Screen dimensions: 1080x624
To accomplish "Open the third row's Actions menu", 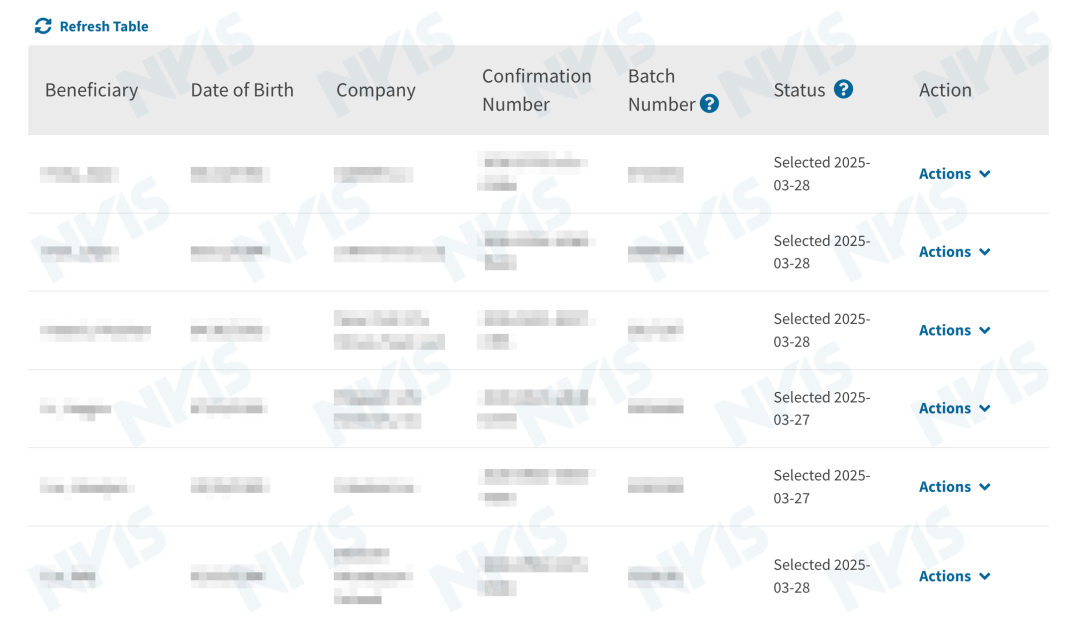I will tap(954, 330).
